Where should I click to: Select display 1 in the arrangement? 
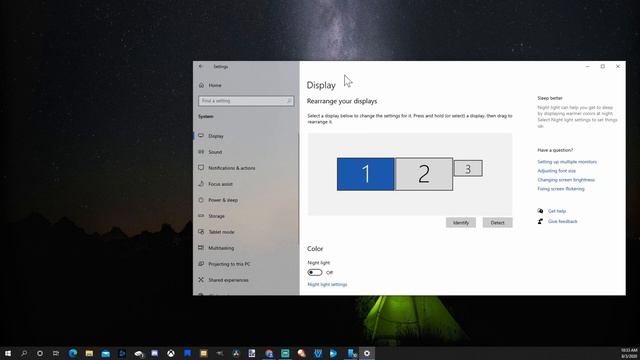point(365,174)
